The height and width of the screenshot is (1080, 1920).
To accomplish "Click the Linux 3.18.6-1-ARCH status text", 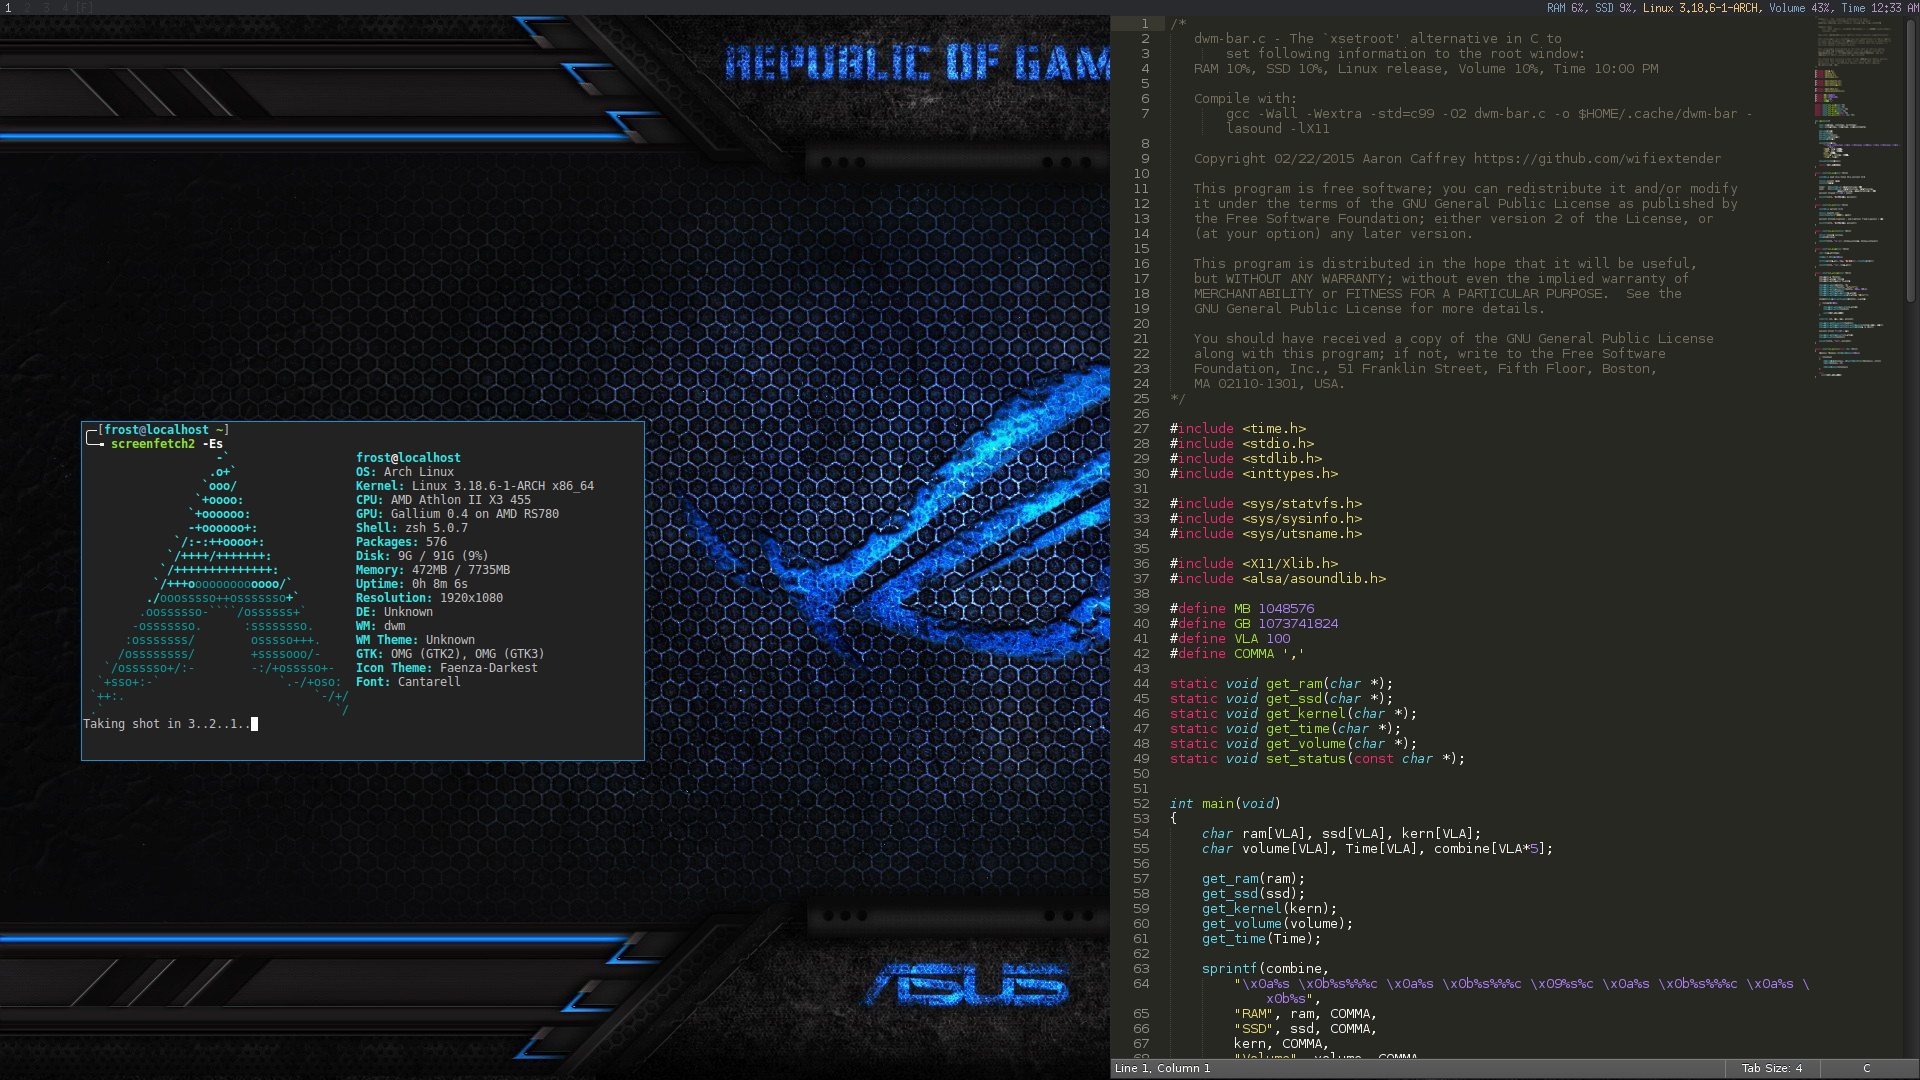I will [1700, 7].
